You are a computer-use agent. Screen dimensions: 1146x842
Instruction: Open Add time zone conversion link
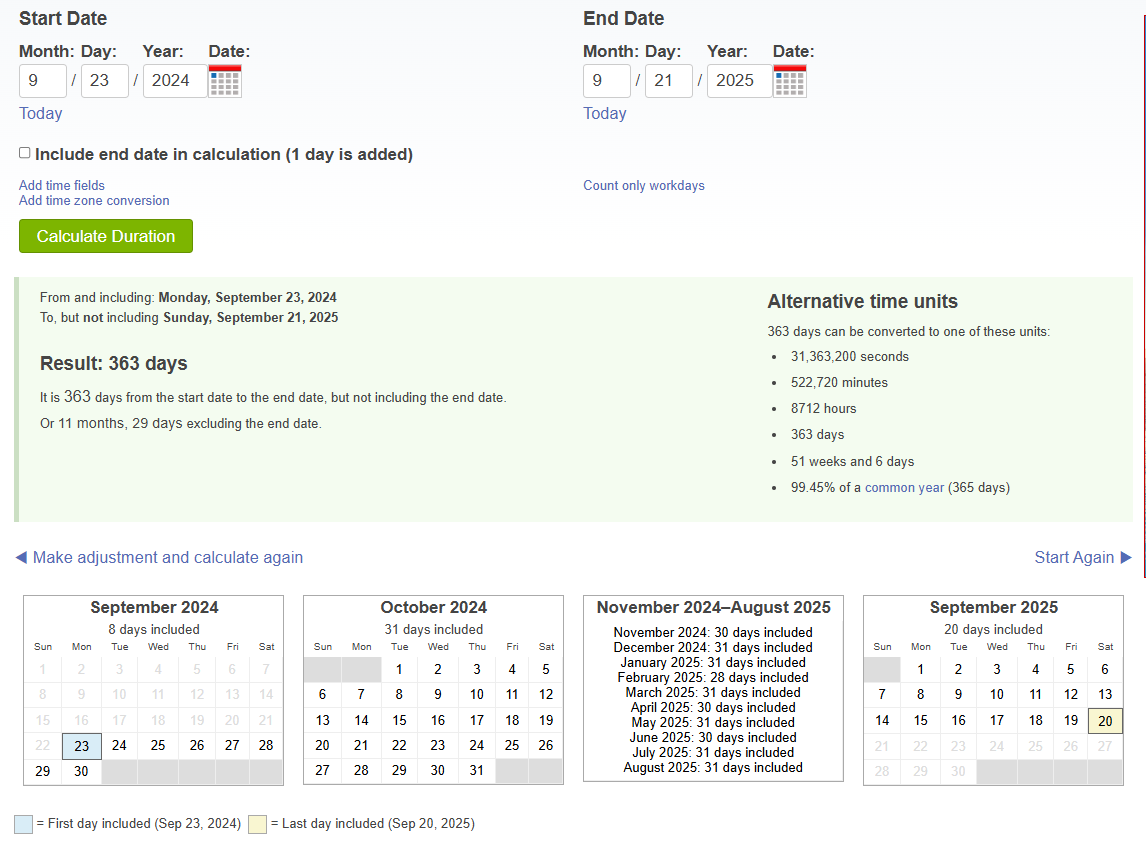[x=94, y=200]
